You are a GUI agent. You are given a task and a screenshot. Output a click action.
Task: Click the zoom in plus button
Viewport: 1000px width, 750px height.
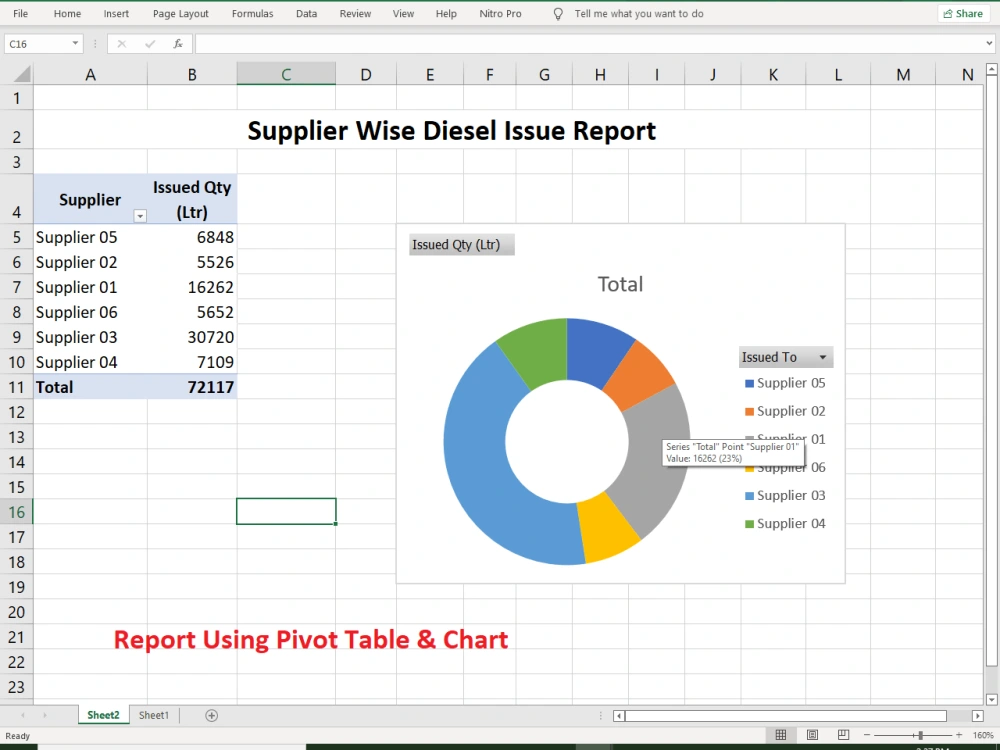coord(959,735)
